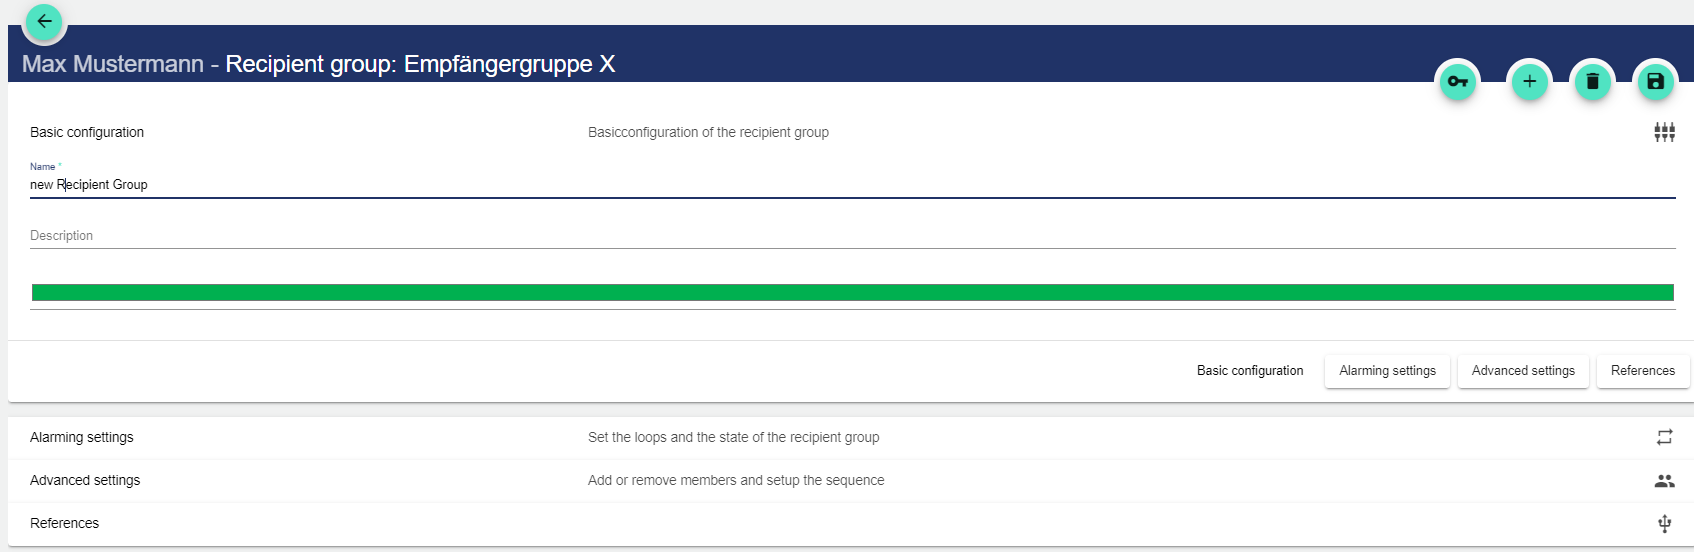Click the green color bar
Screen dimensions: 1694x552
[852, 293]
